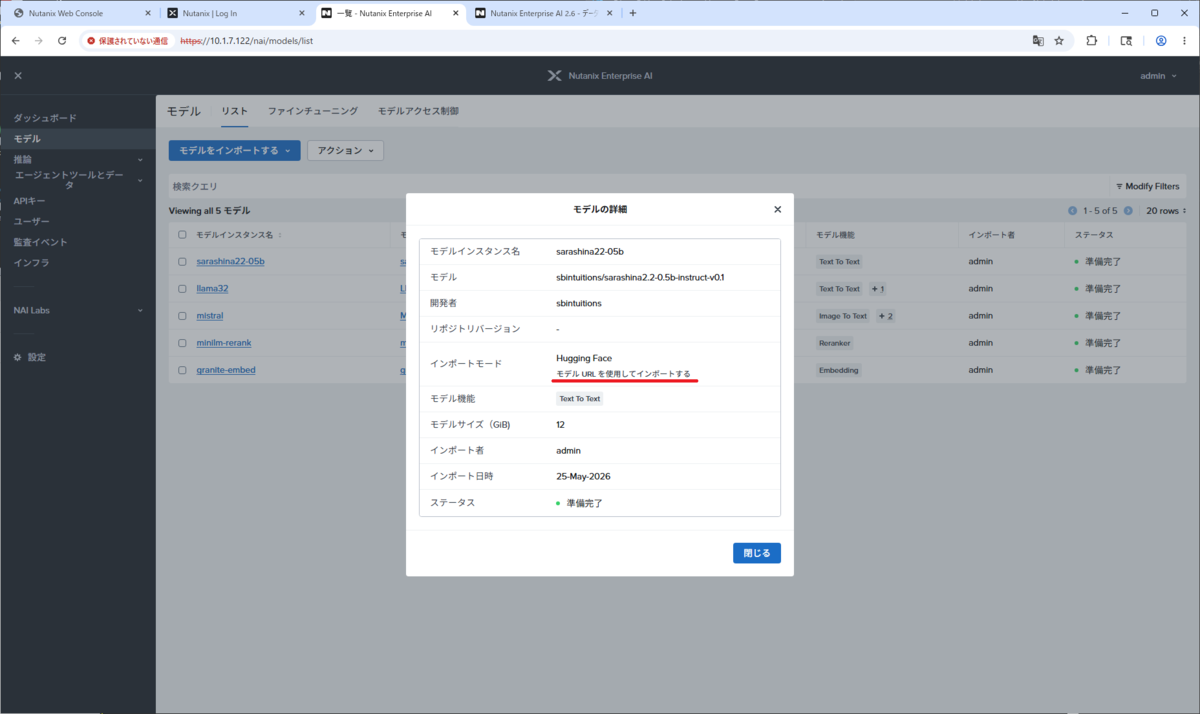Click the +1 badge in llama32 row
The image size is (1200, 714).
[878, 289]
